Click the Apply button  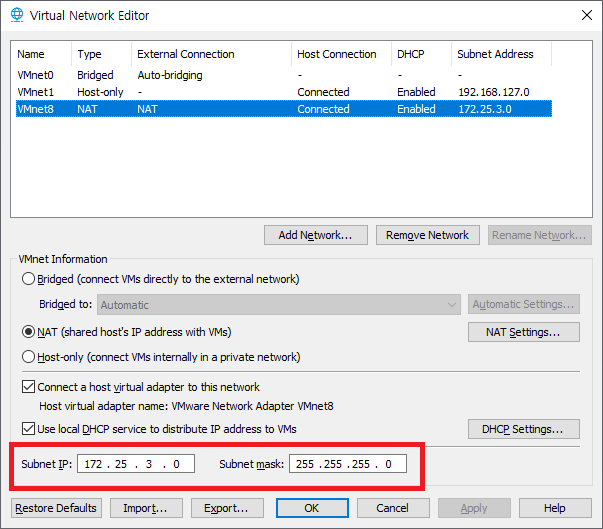coord(474,508)
